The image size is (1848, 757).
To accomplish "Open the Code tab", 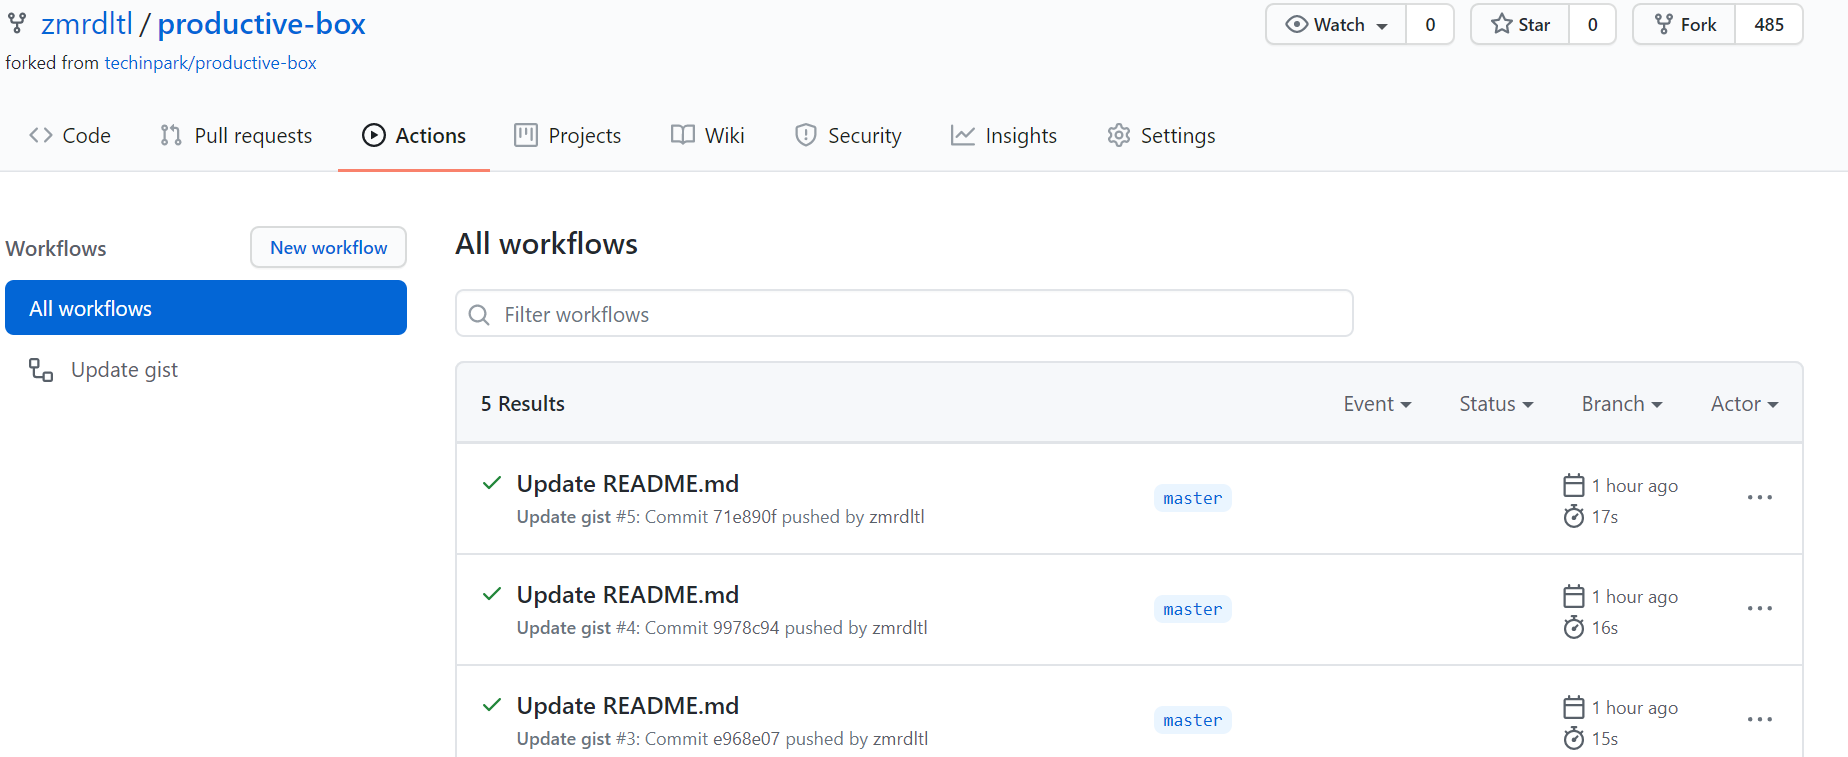I will [70, 135].
